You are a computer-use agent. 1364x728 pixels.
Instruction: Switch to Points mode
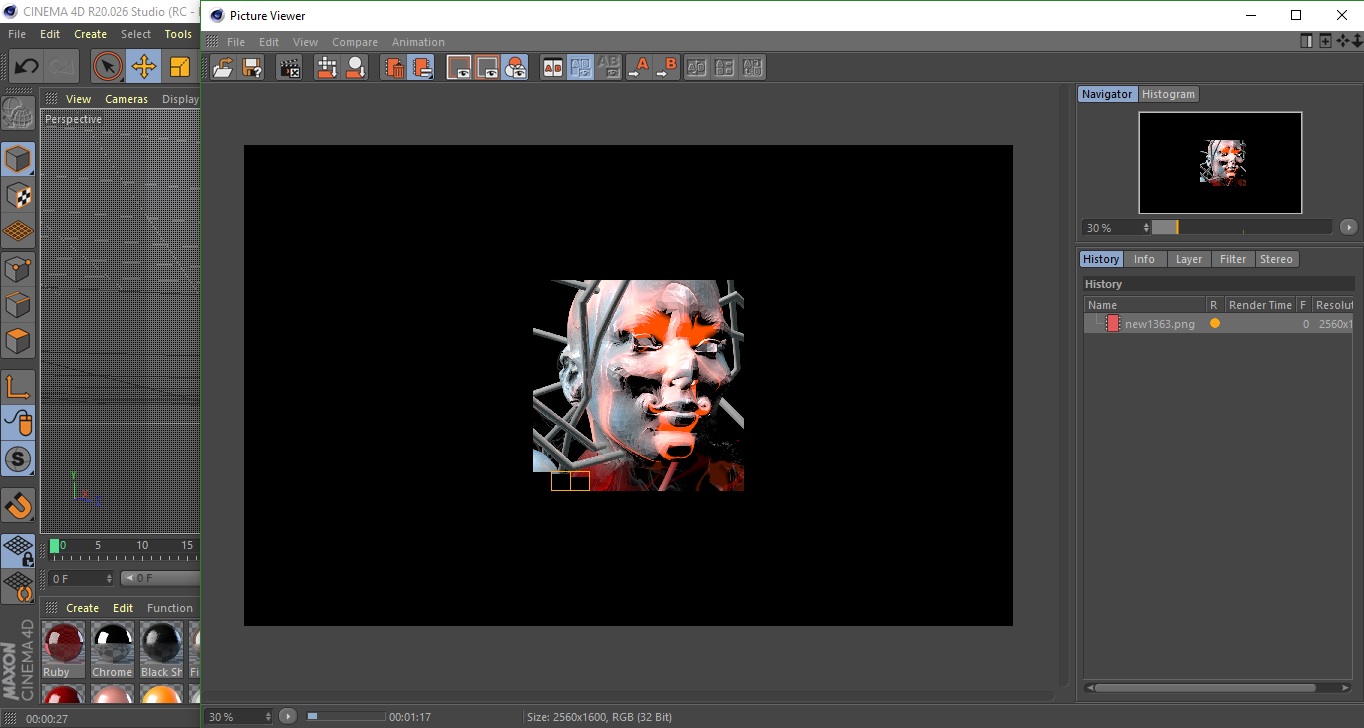point(18,268)
